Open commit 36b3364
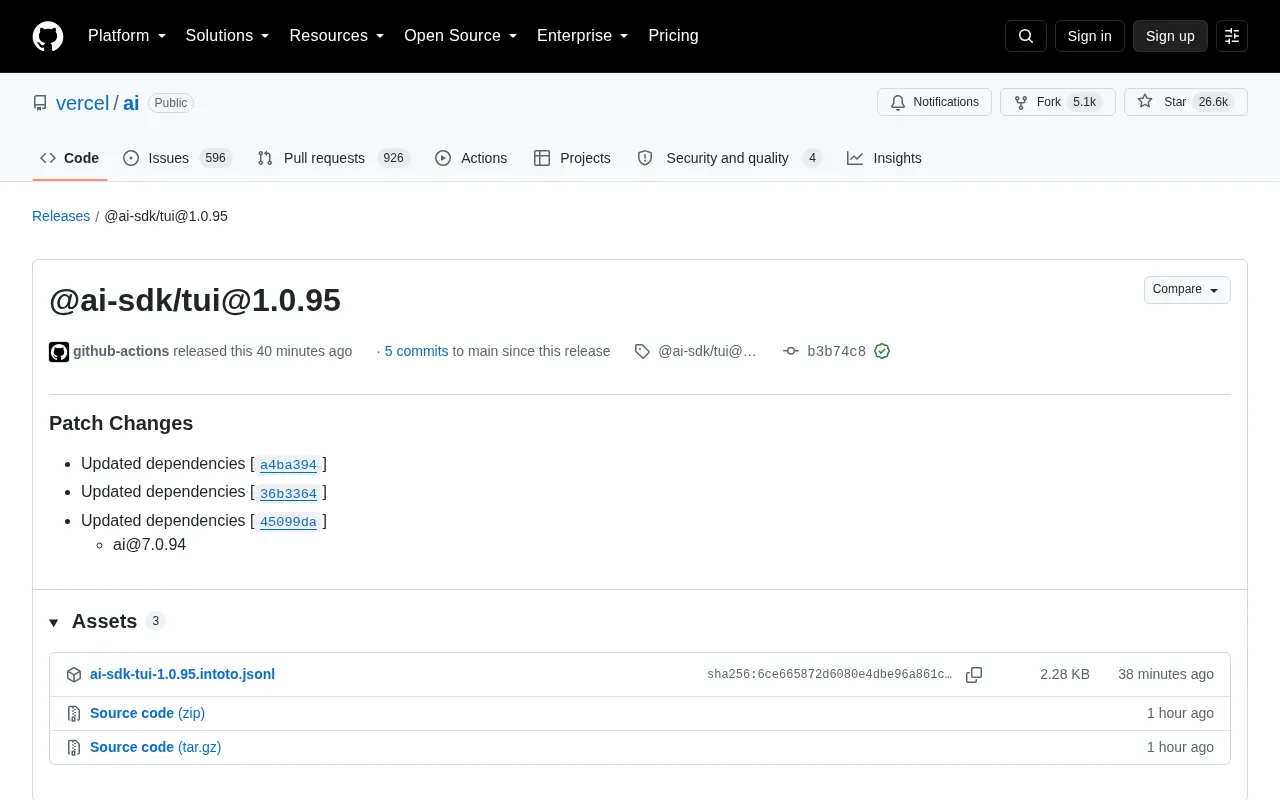The height and width of the screenshot is (800, 1280). 288,493
